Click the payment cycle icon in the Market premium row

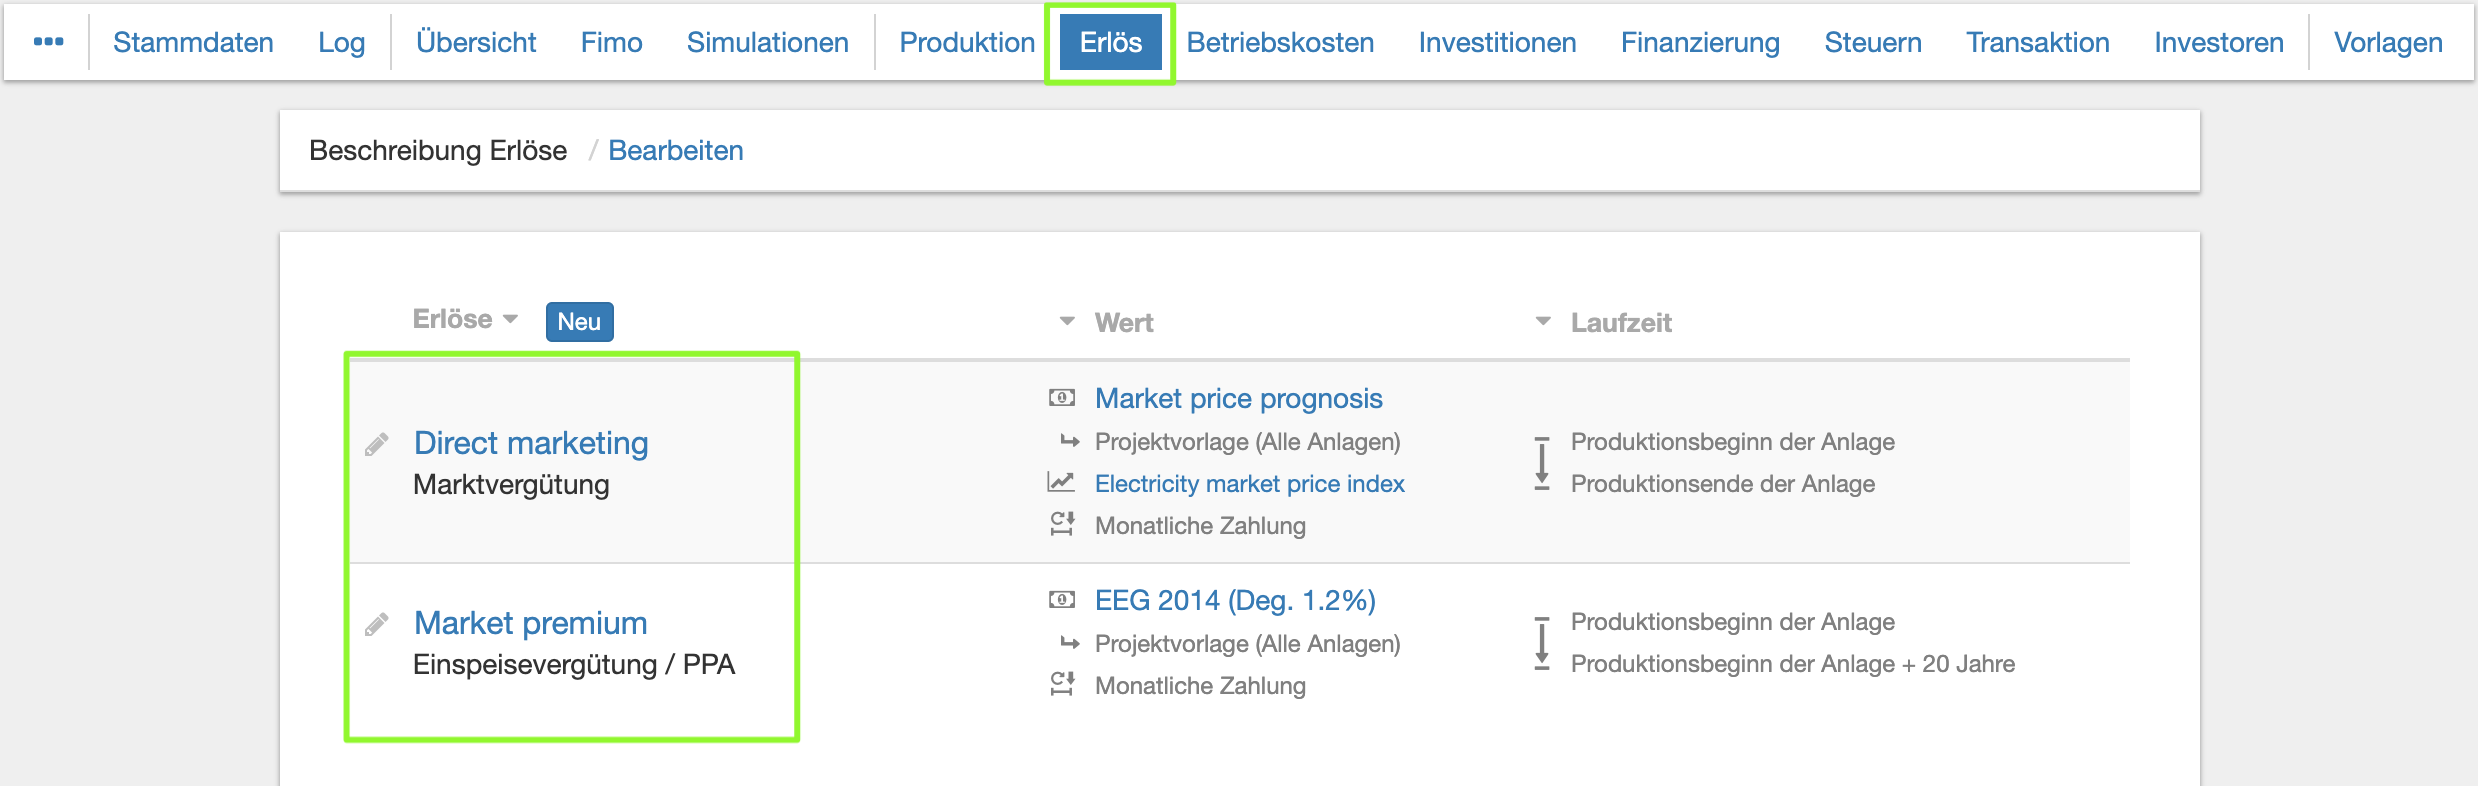tap(1061, 685)
